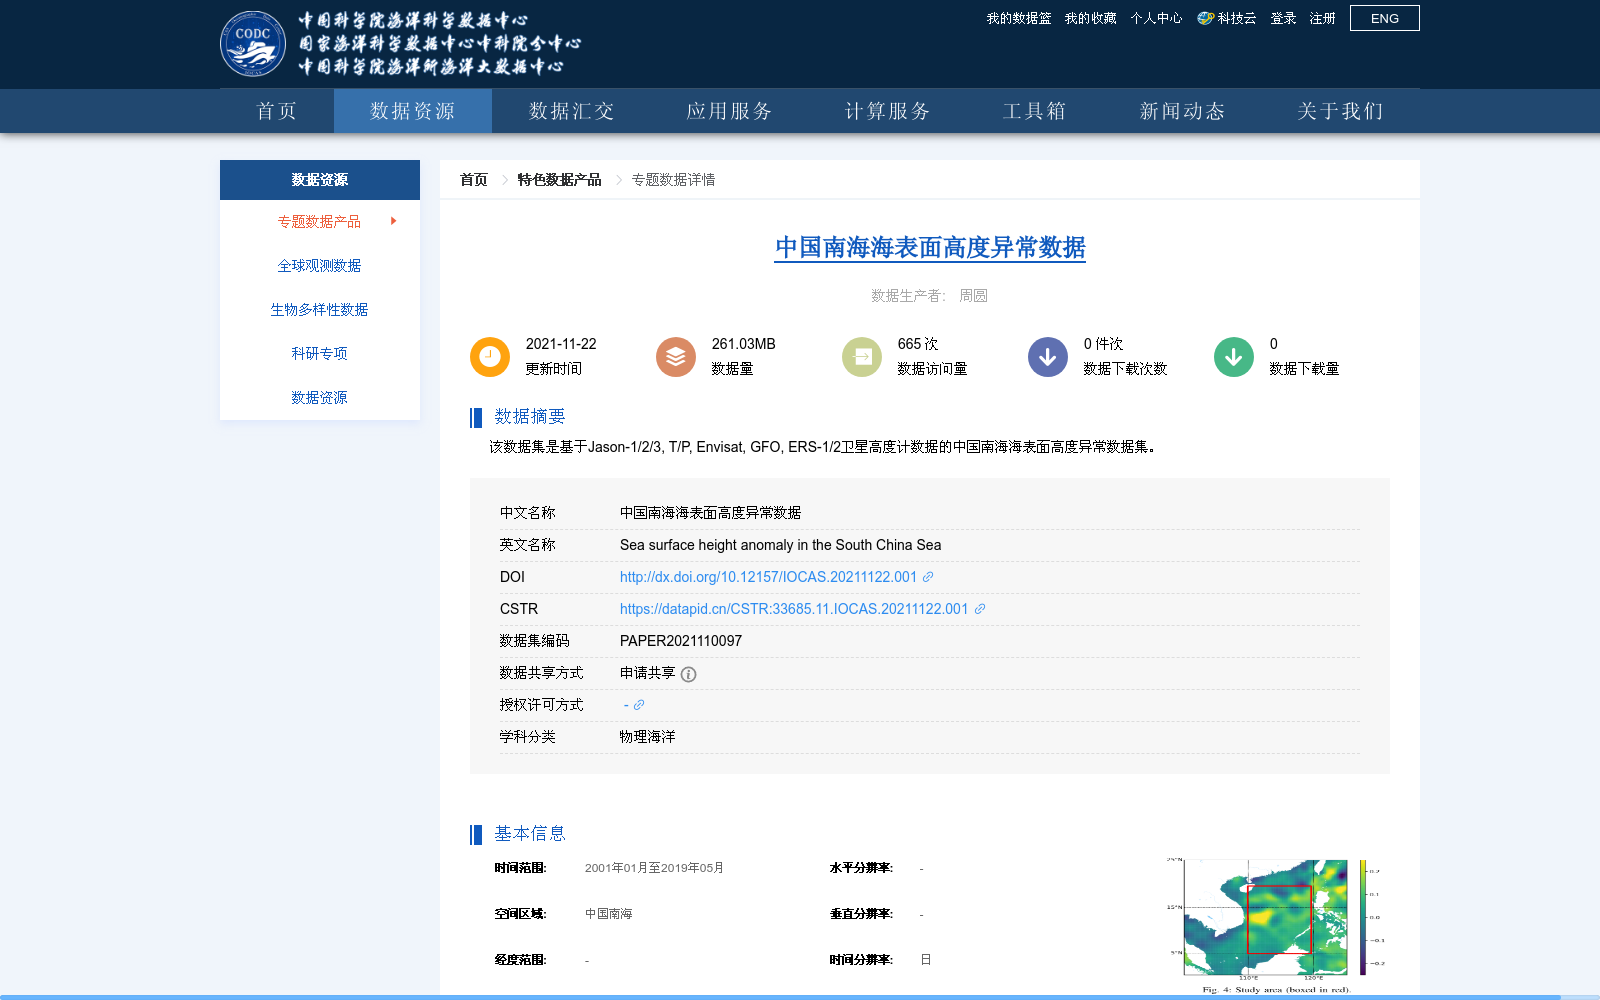Screen dimensions: 1600x1000
Task: Click the orange clock update-time icon
Action: click(x=490, y=357)
